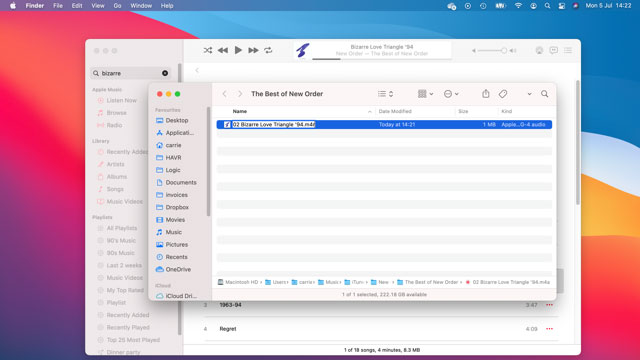Click the album artwork thumbnail
Image resolution: width=640 pixels, height=360 pixels.
(x=302, y=51)
